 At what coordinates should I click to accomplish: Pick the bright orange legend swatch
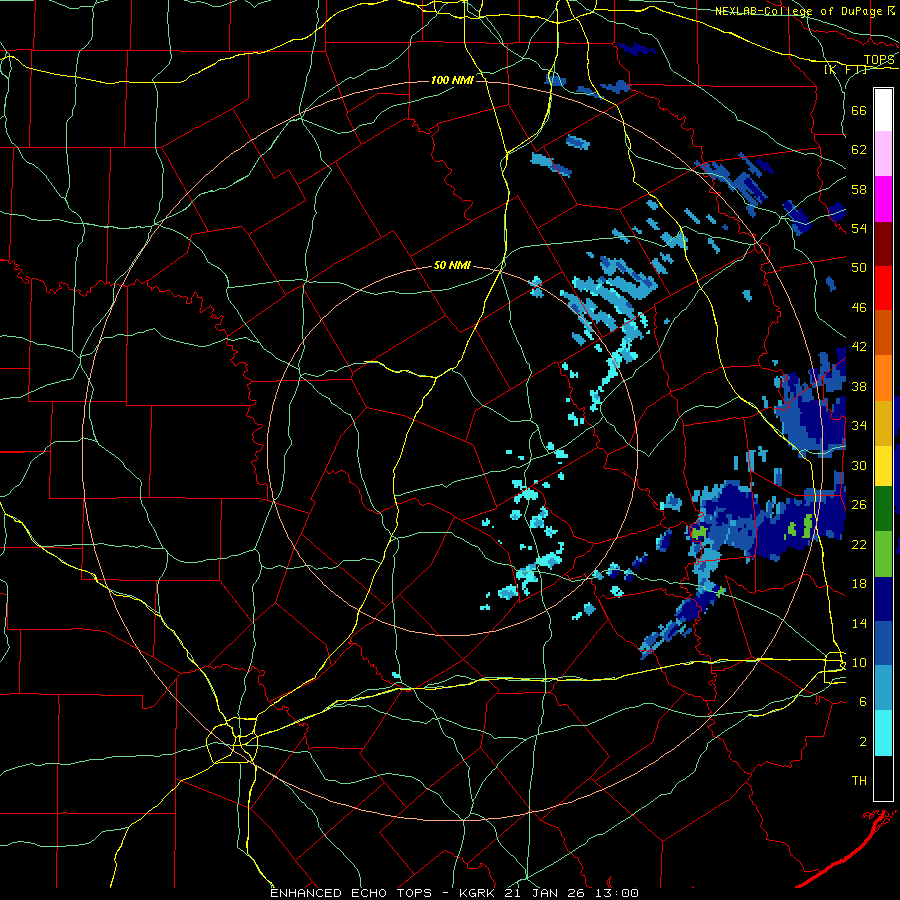point(883,378)
